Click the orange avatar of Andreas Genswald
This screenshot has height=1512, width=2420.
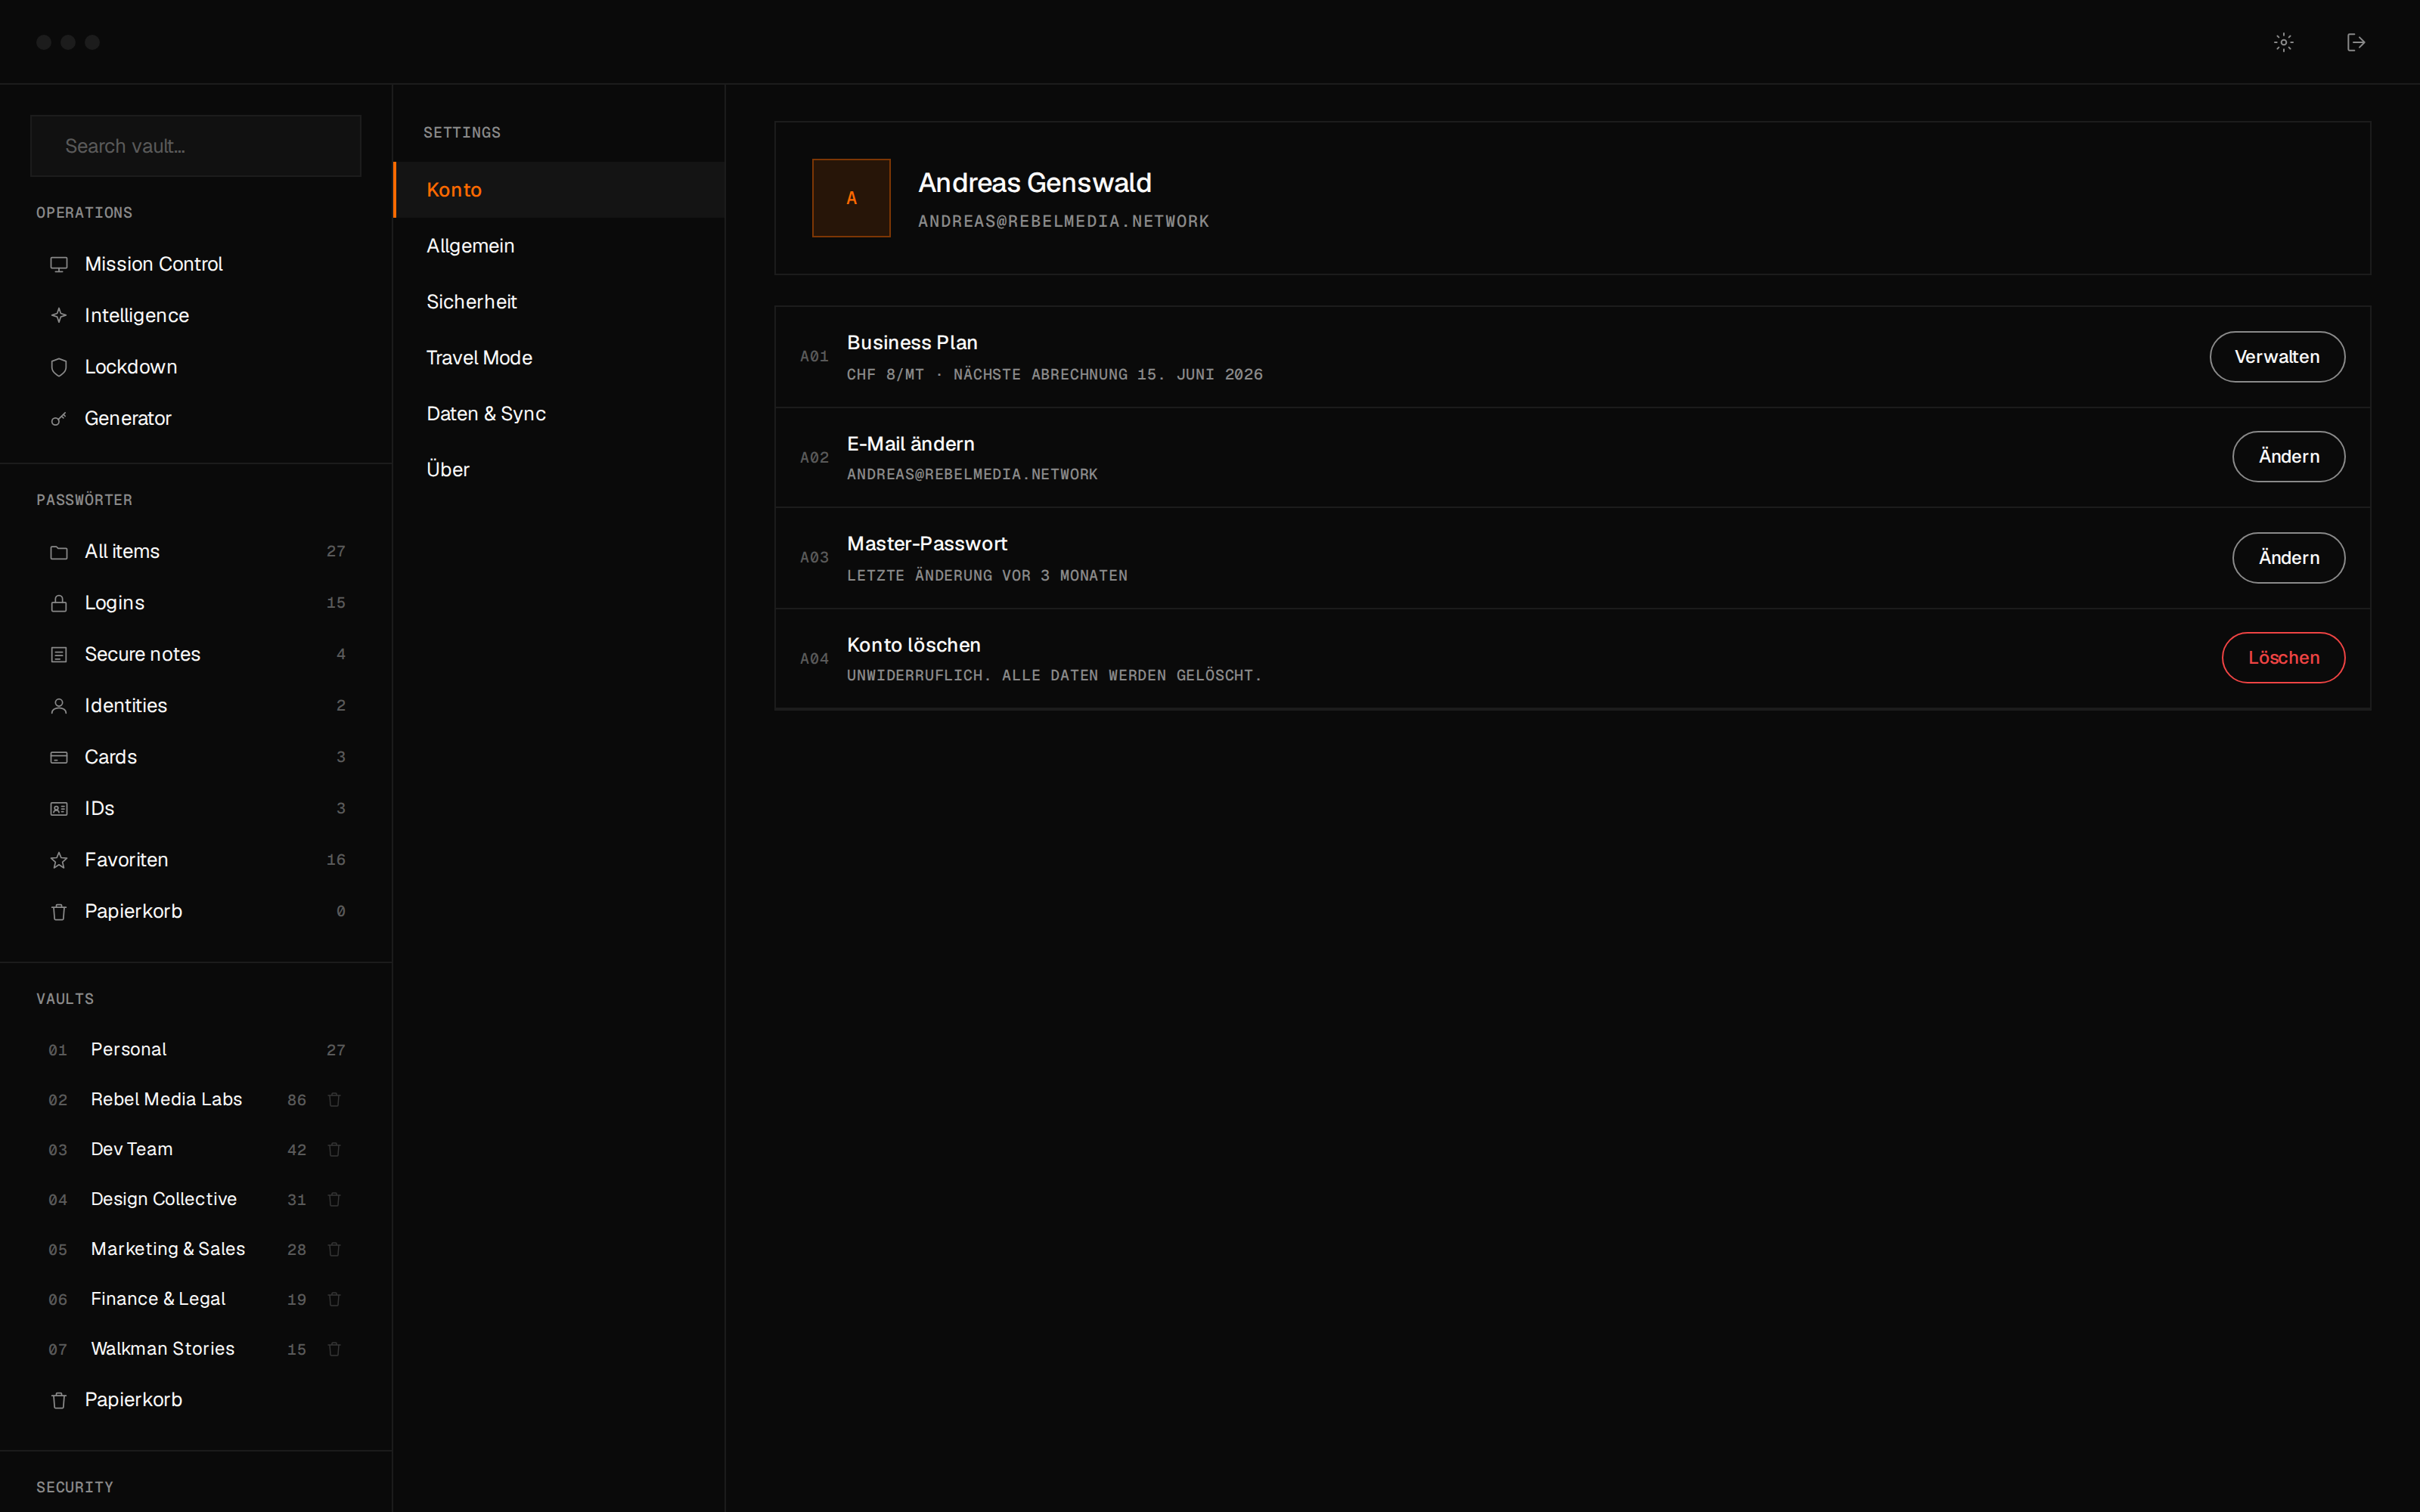pyautogui.click(x=851, y=198)
